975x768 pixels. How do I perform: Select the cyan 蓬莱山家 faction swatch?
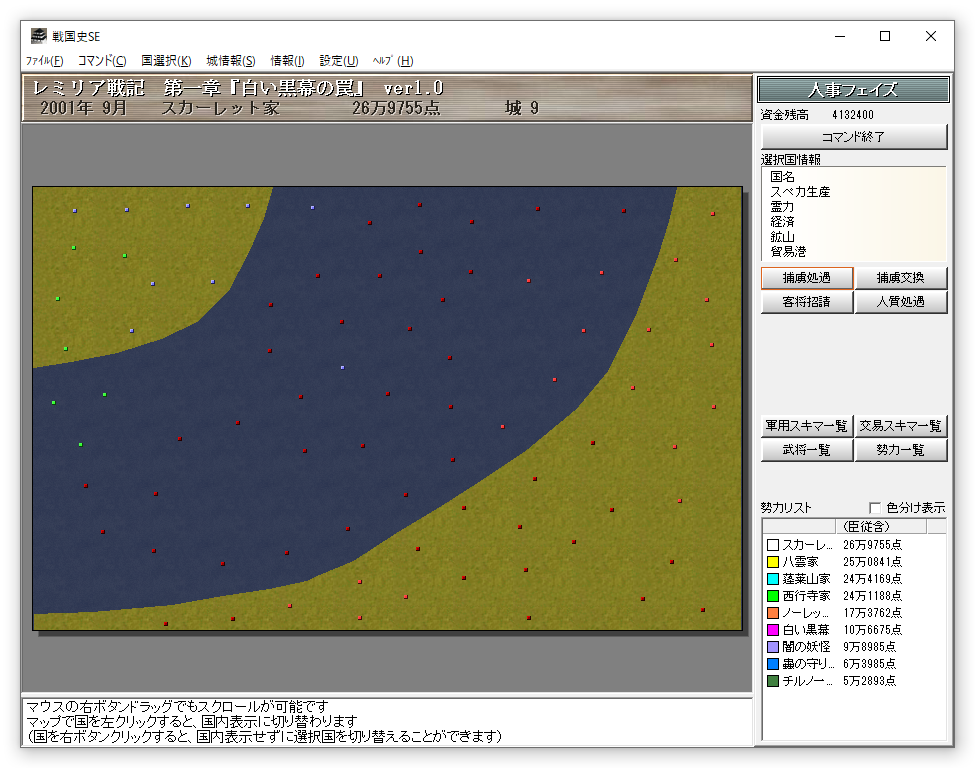(772, 580)
